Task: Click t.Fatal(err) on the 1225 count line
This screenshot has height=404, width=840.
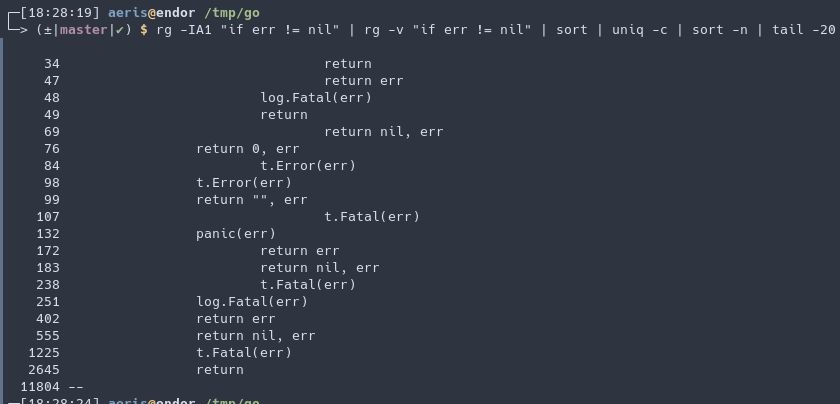Action: click(x=244, y=352)
